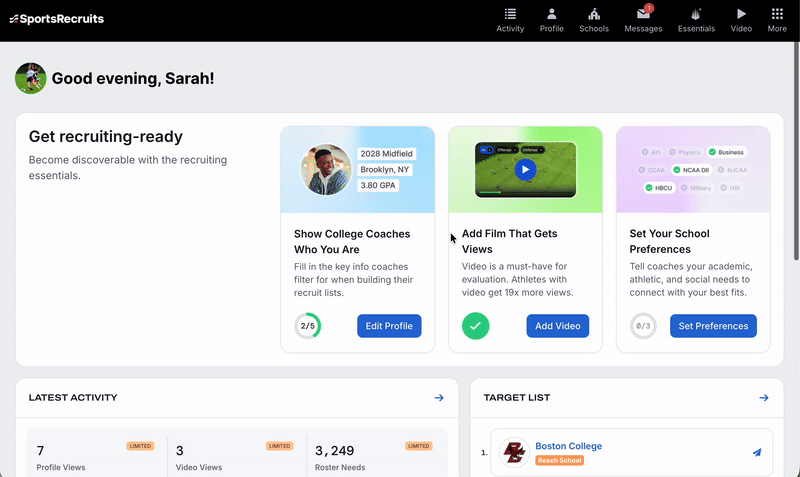The width and height of the screenshot is (800, 477).
Task: Click the 2/5 profile progress ring
Action: 308,326
